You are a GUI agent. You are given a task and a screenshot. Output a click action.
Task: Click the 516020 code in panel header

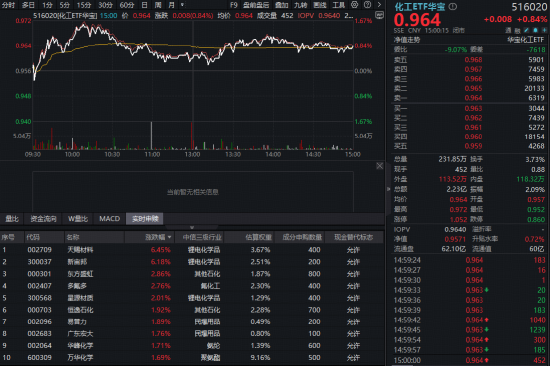click(x=529, y=7)
